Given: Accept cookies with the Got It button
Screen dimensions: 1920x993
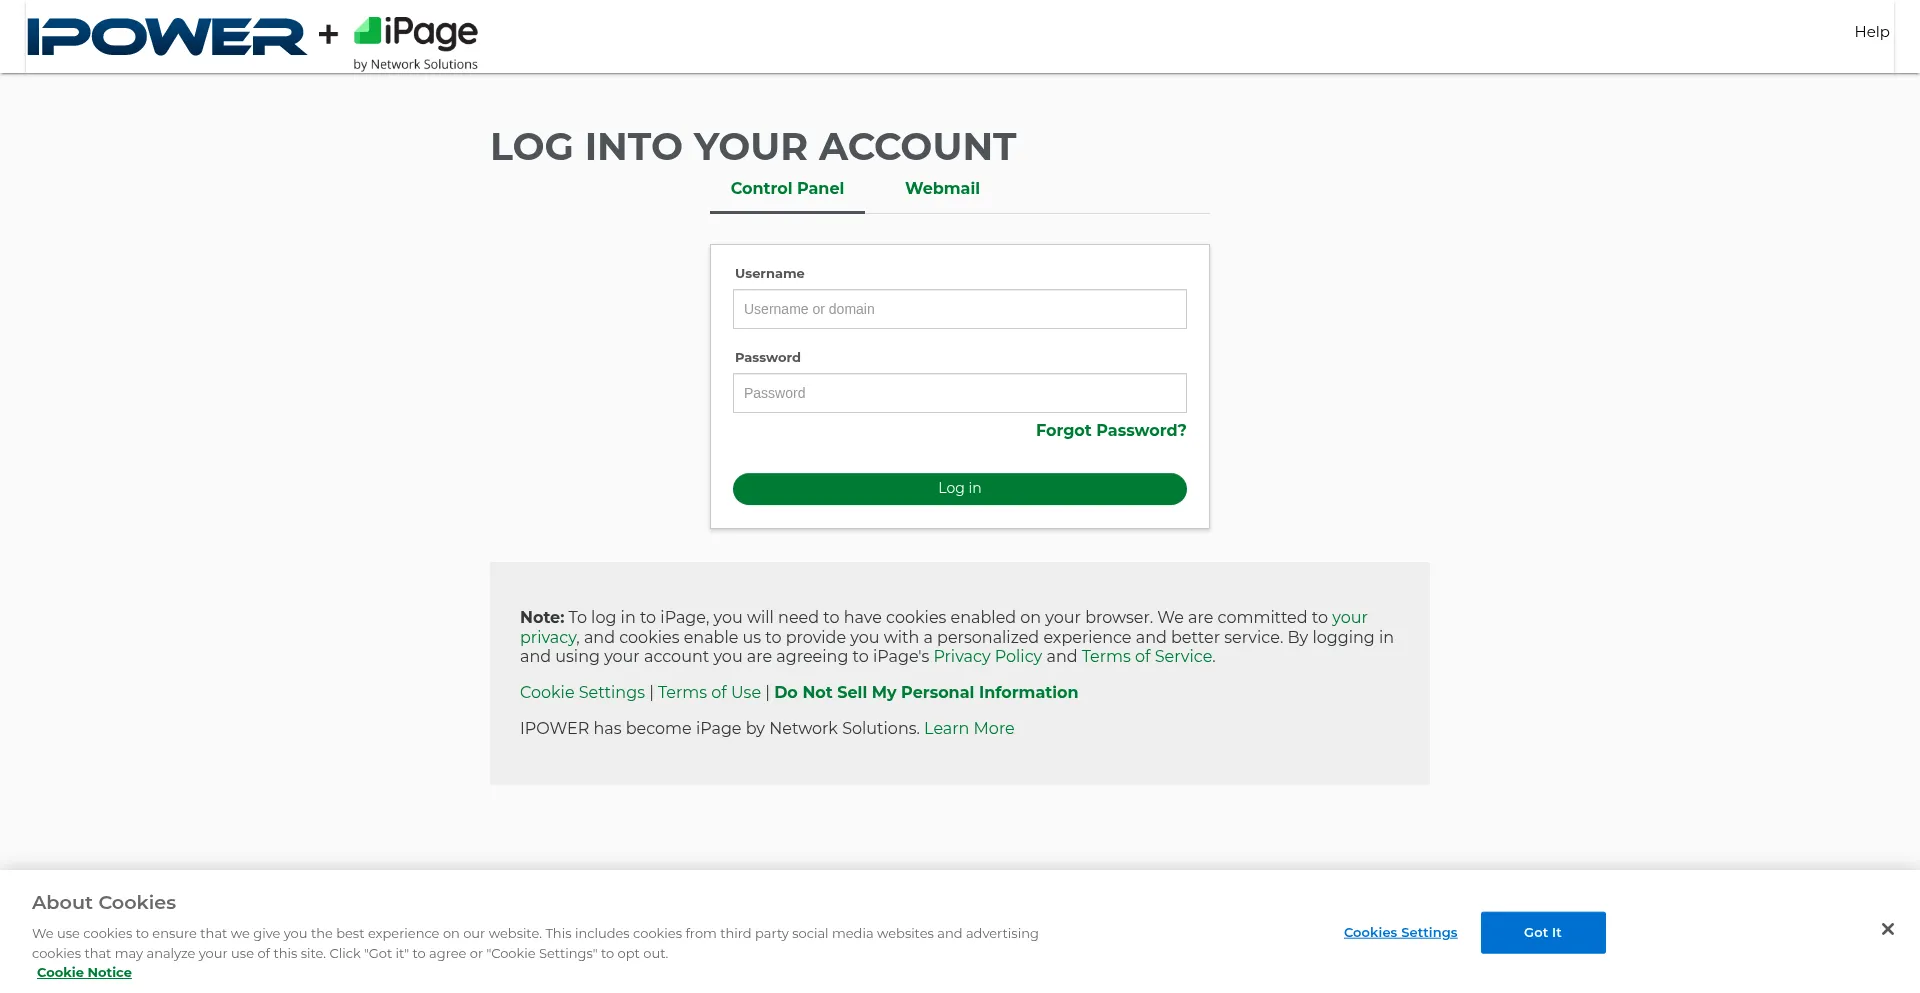Looking at the screenshot, I should (x=1542, y=933).
